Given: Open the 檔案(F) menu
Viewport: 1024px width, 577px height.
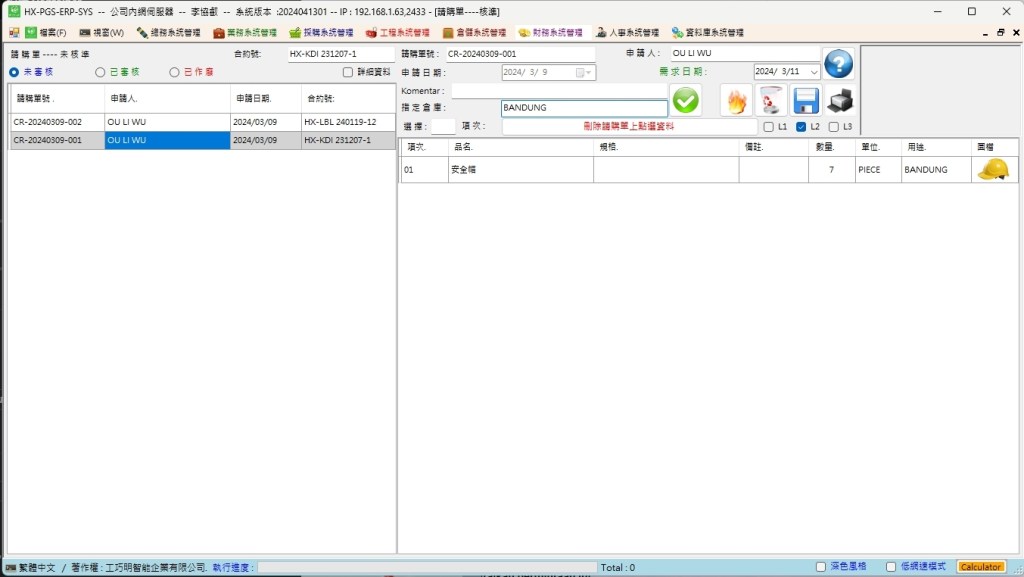Looking at the screenshot, I should pos(46,32).
